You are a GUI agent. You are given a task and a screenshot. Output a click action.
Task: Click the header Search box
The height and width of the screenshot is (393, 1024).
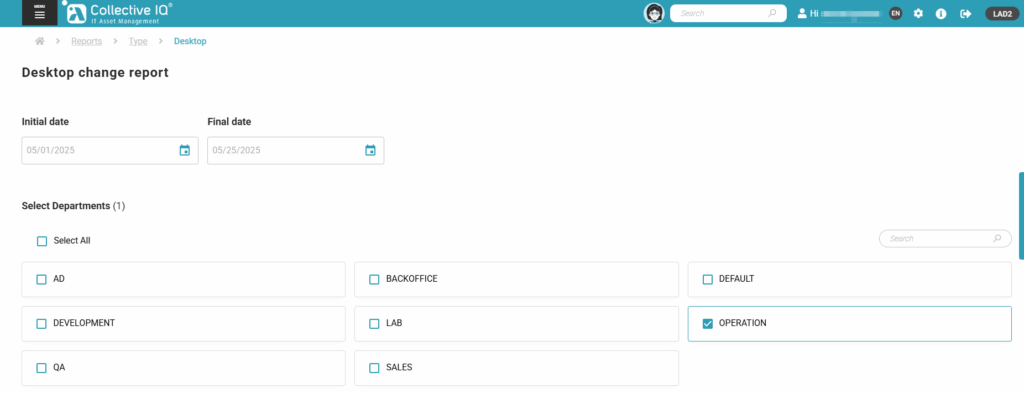pyautogui.click(x=728, y=13)
